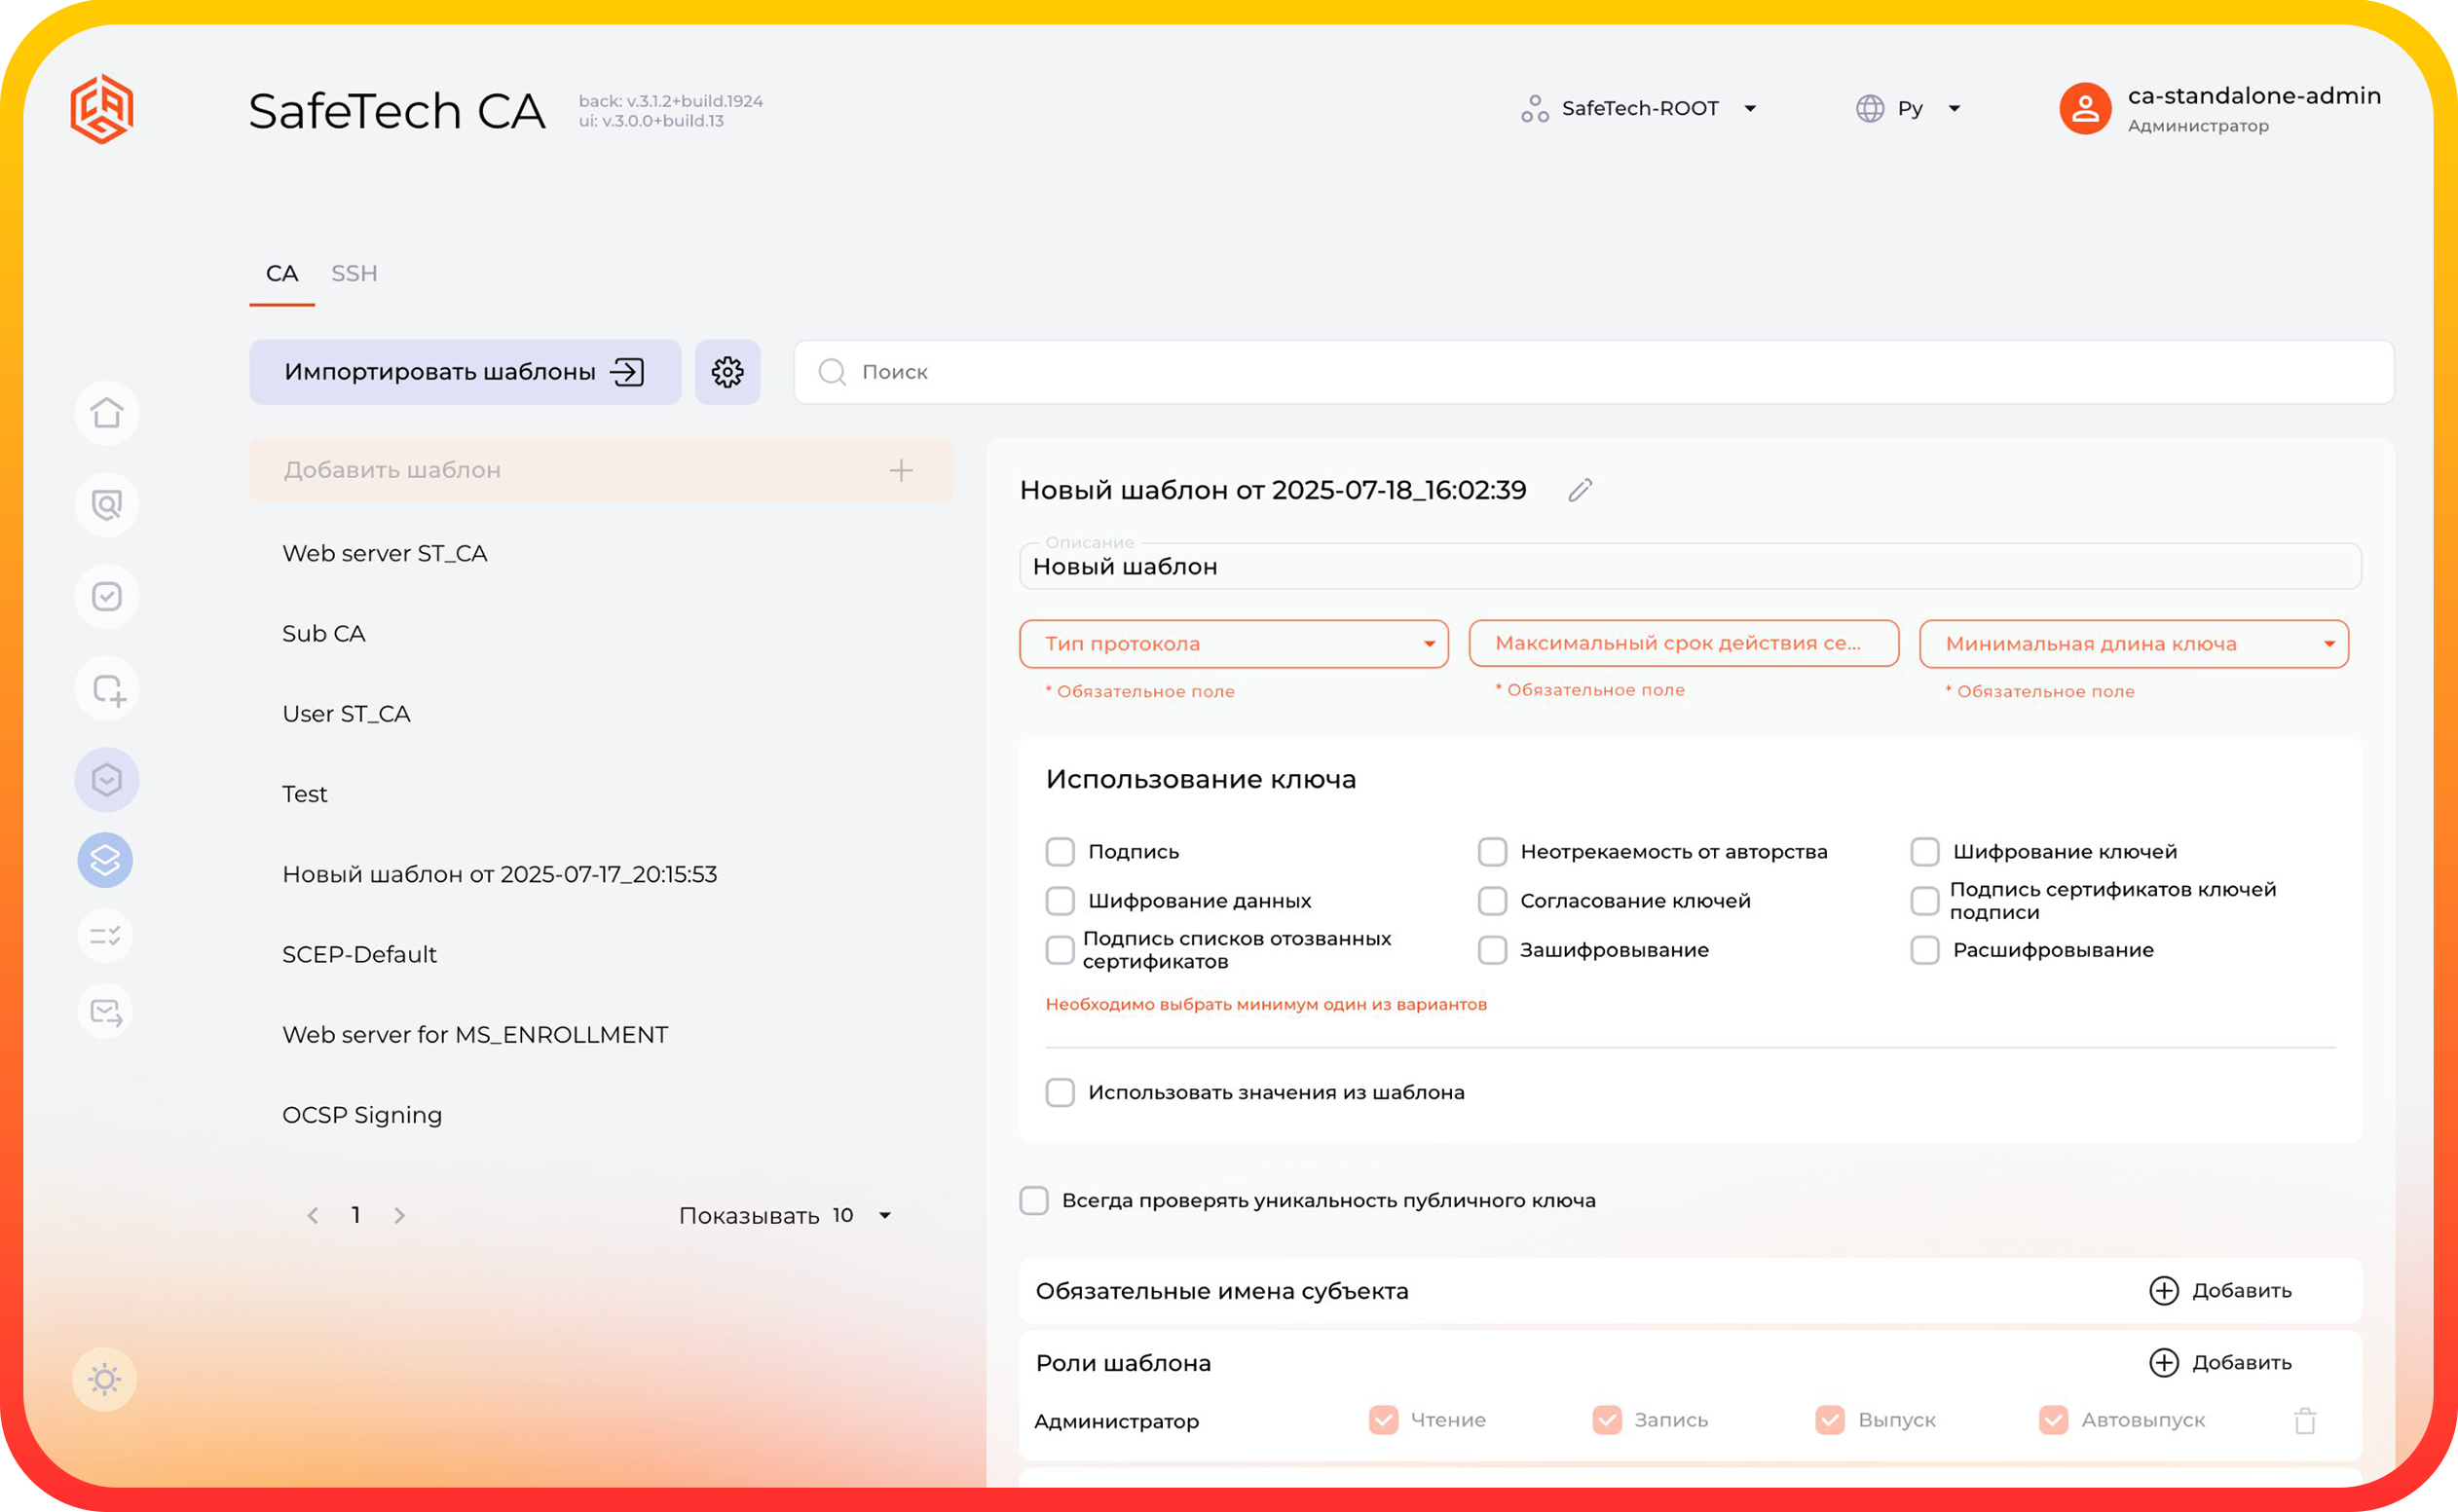Click the search magnifier icon
2458x1512 pixels.
point(832,372)
